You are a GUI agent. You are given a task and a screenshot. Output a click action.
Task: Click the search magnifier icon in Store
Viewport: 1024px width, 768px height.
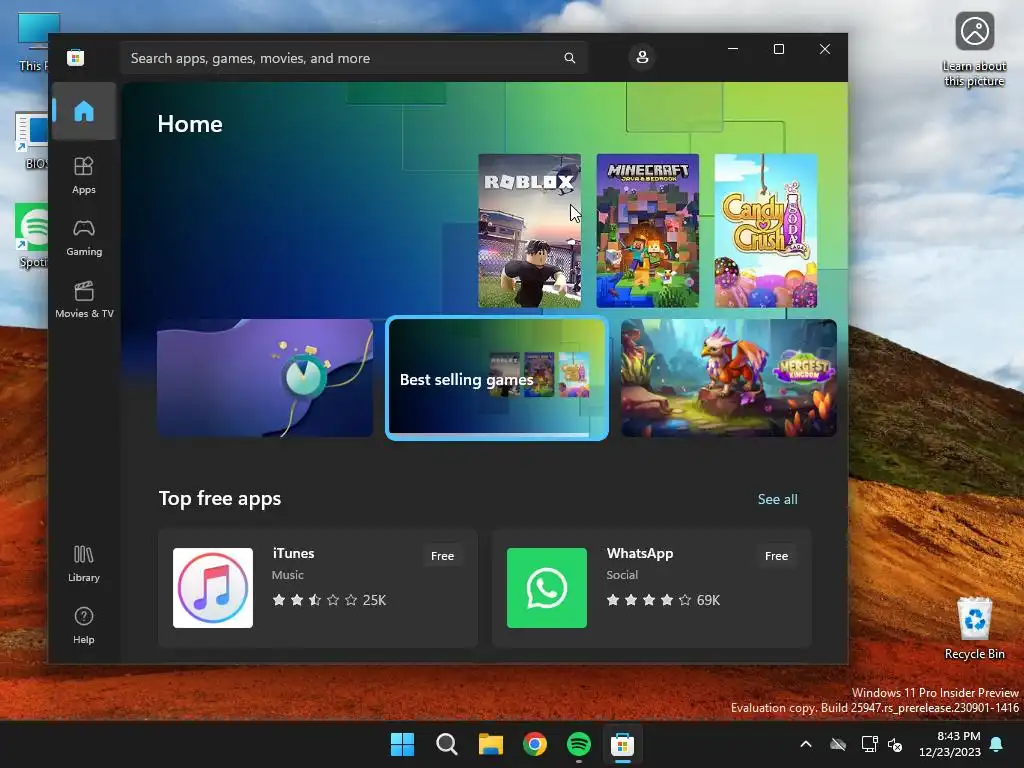pyautogui.click(x=569, y=58)
